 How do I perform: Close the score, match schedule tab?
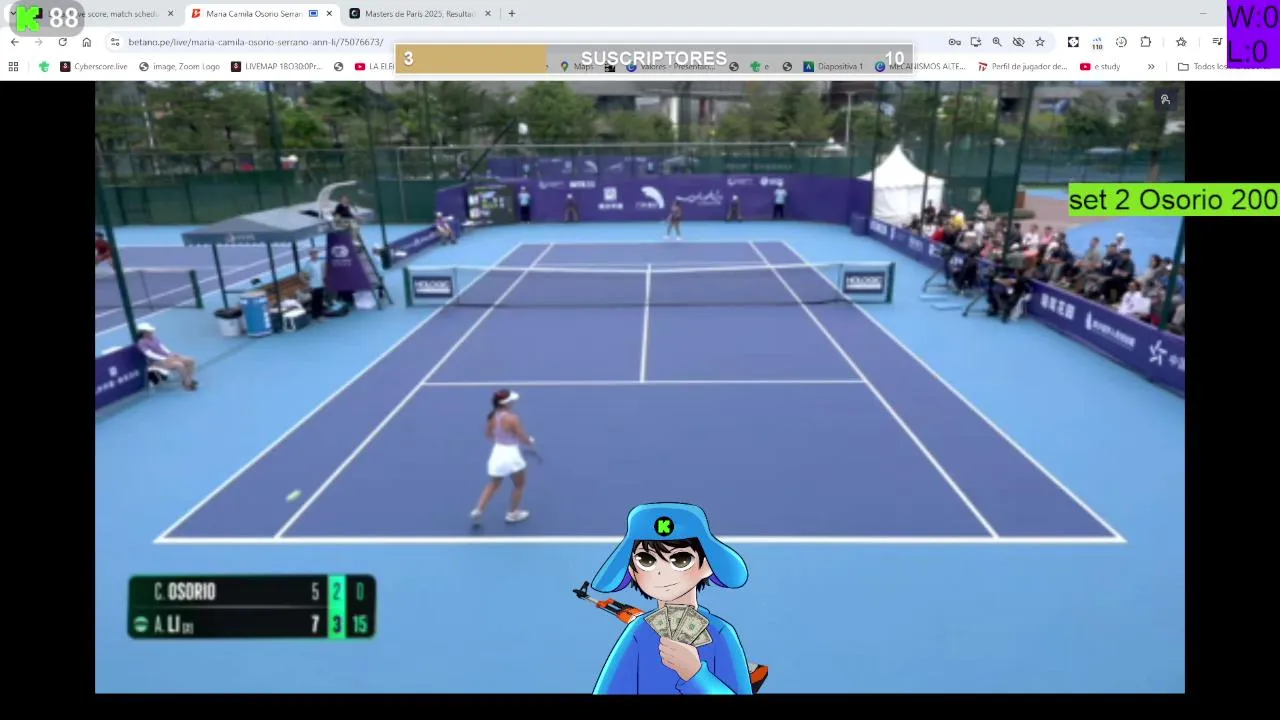click(170, 14)
